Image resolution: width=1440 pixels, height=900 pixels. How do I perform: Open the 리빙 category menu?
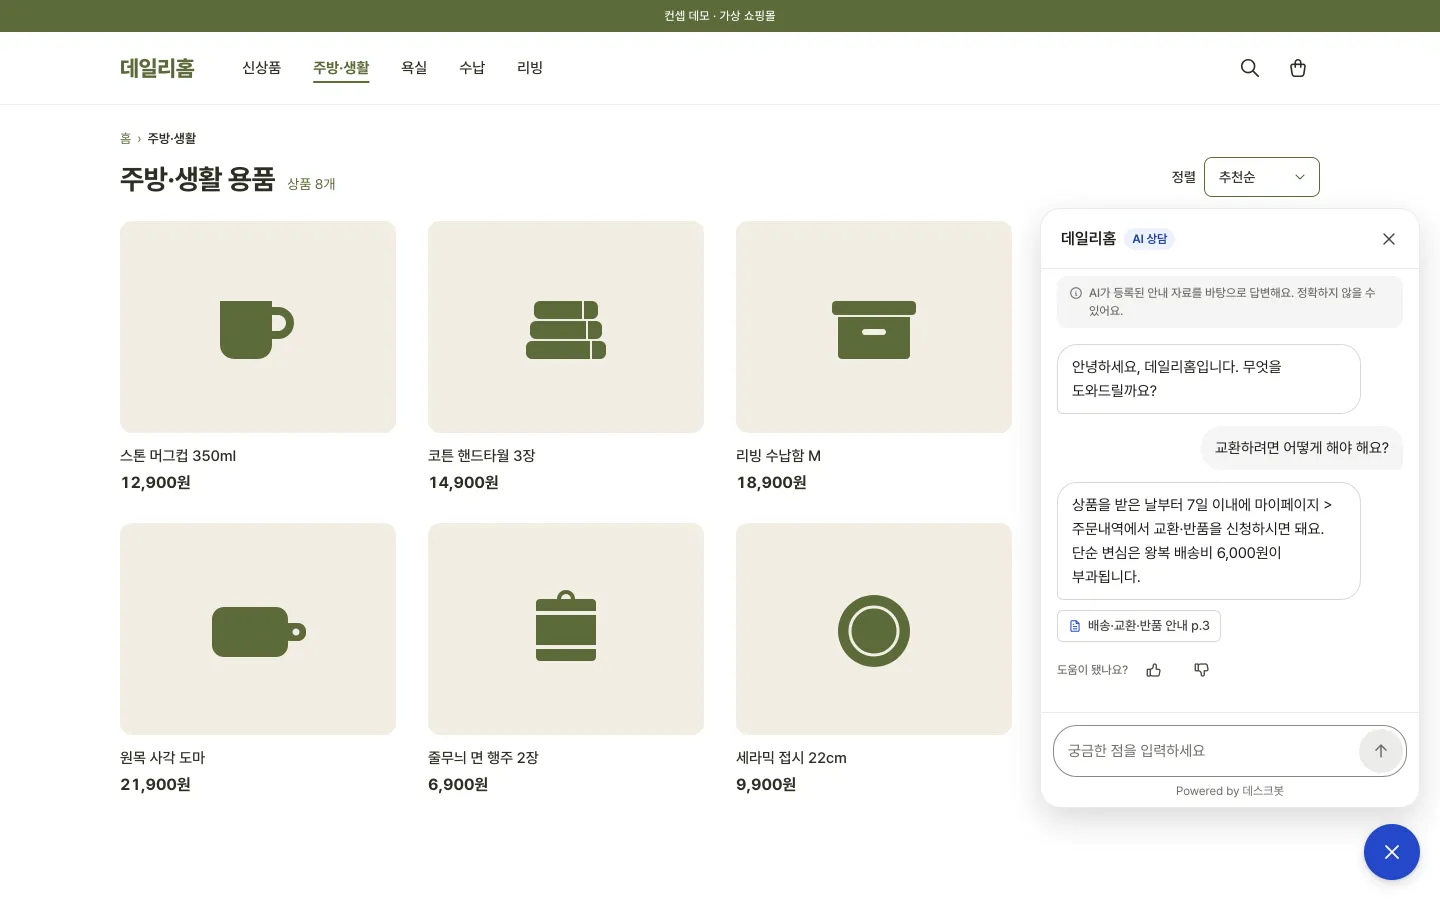tap(530, 68)
